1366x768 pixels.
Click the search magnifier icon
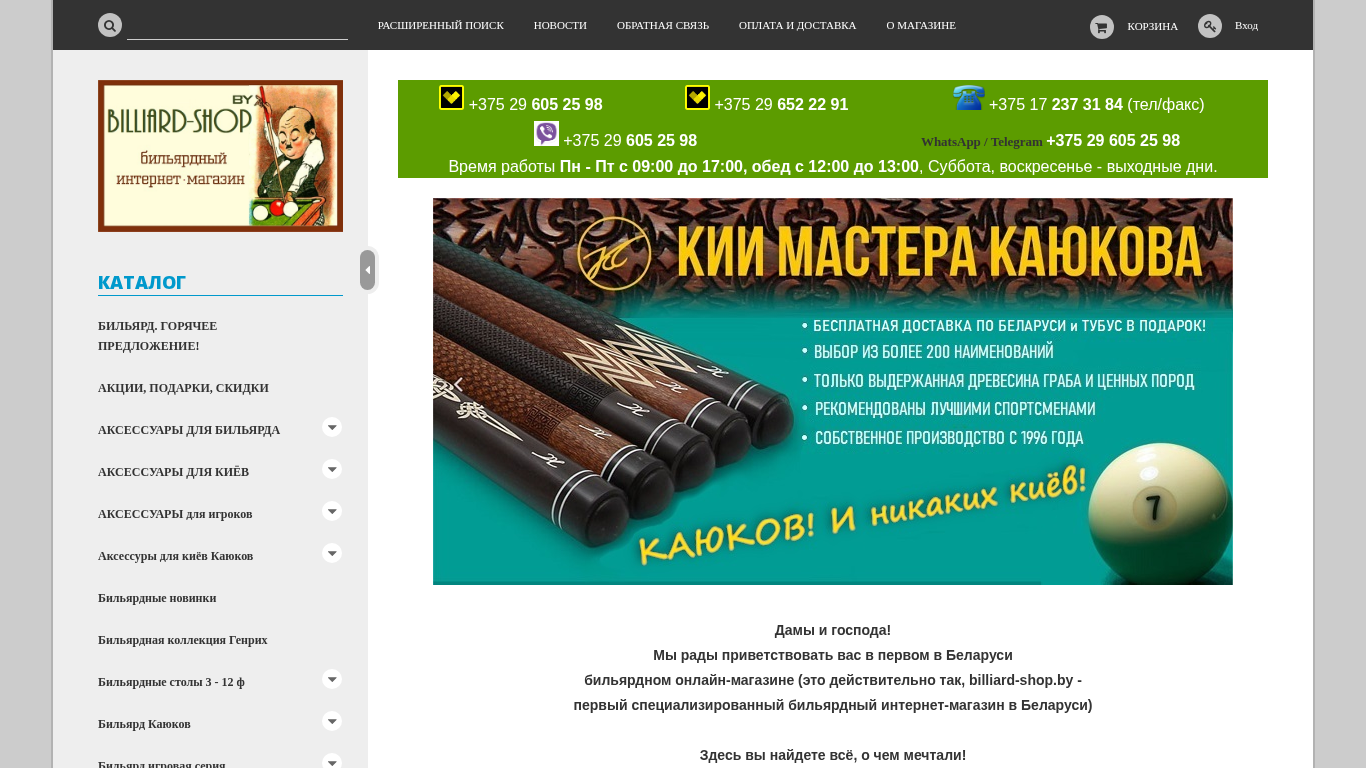pos(110,25)
